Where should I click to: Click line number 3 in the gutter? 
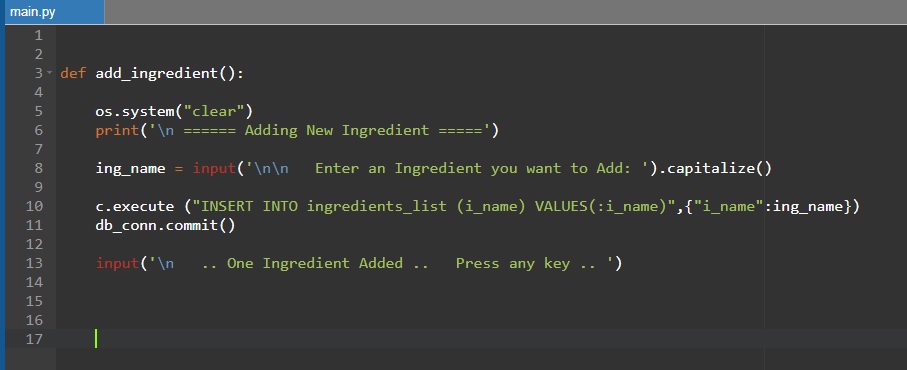coord(38,73)
